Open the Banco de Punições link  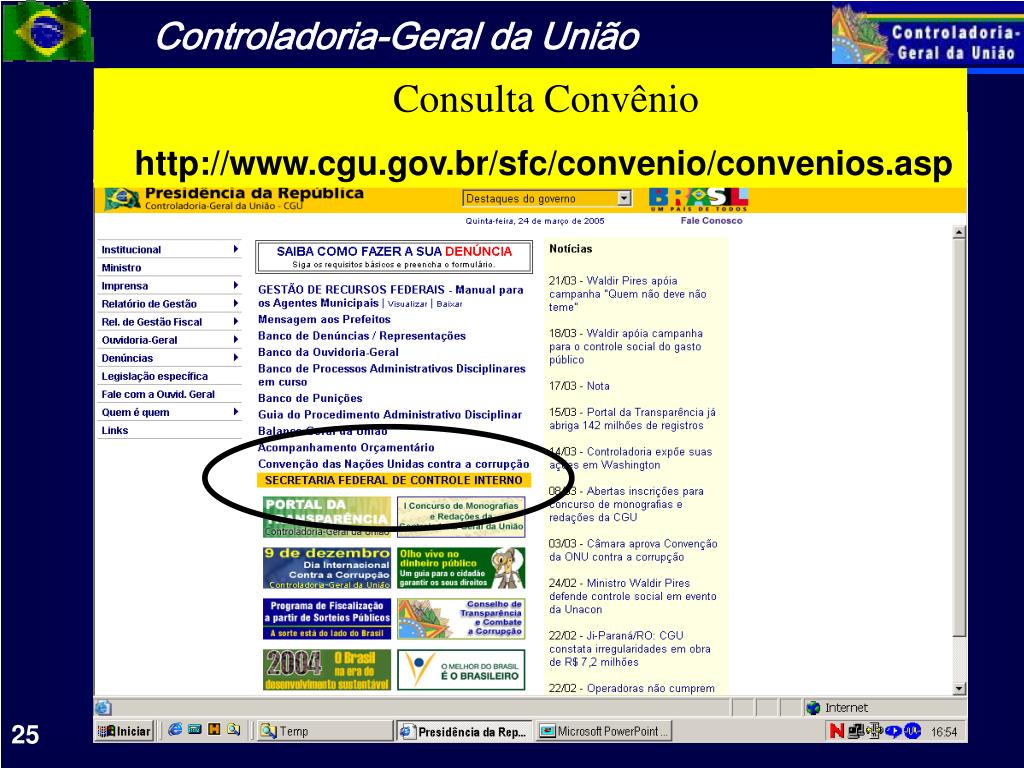(x=310, y=398)
